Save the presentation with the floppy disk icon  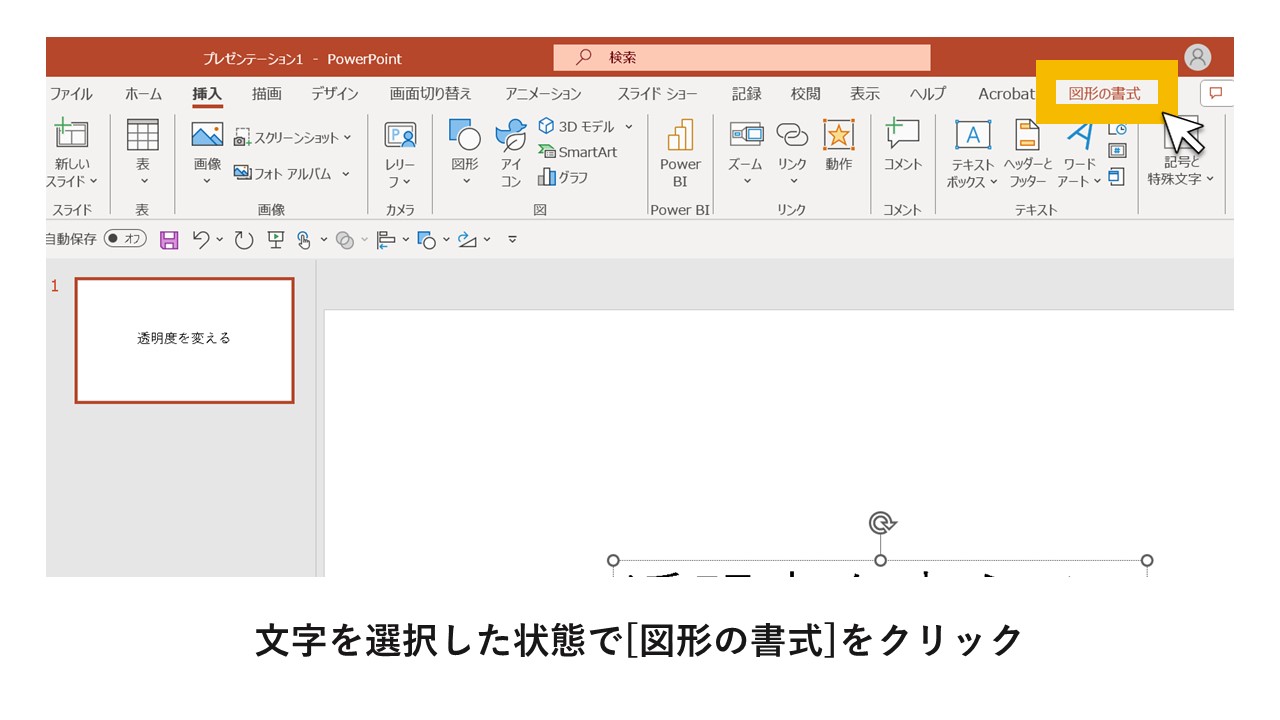pyautogui.click(x=169, y=239)
